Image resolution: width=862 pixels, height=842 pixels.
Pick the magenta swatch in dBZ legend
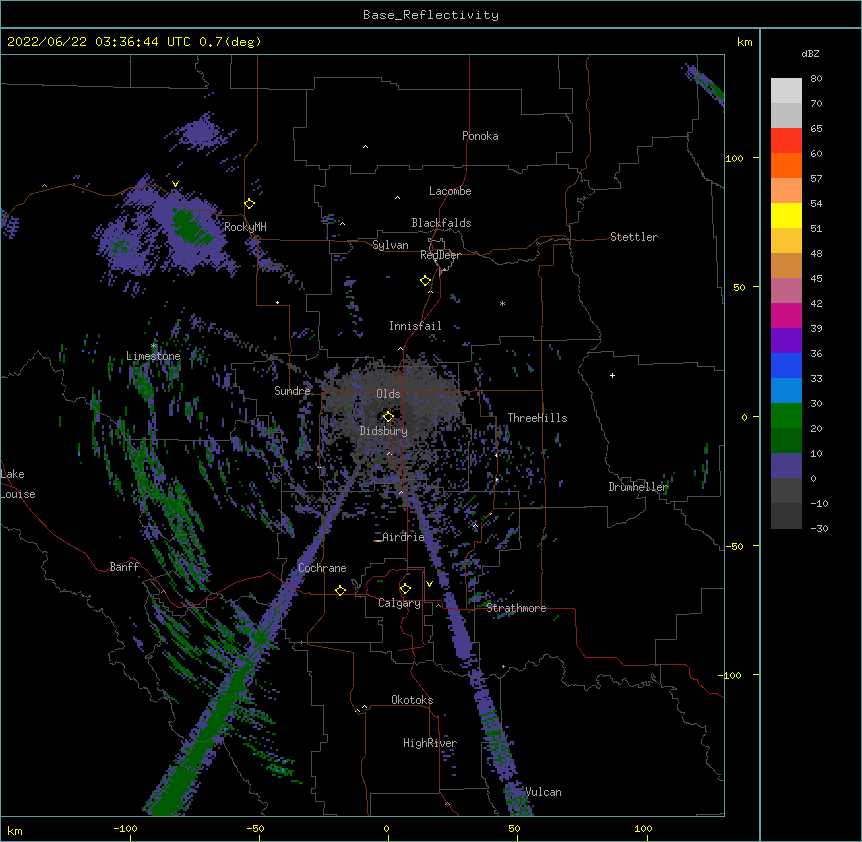[786, 315]
